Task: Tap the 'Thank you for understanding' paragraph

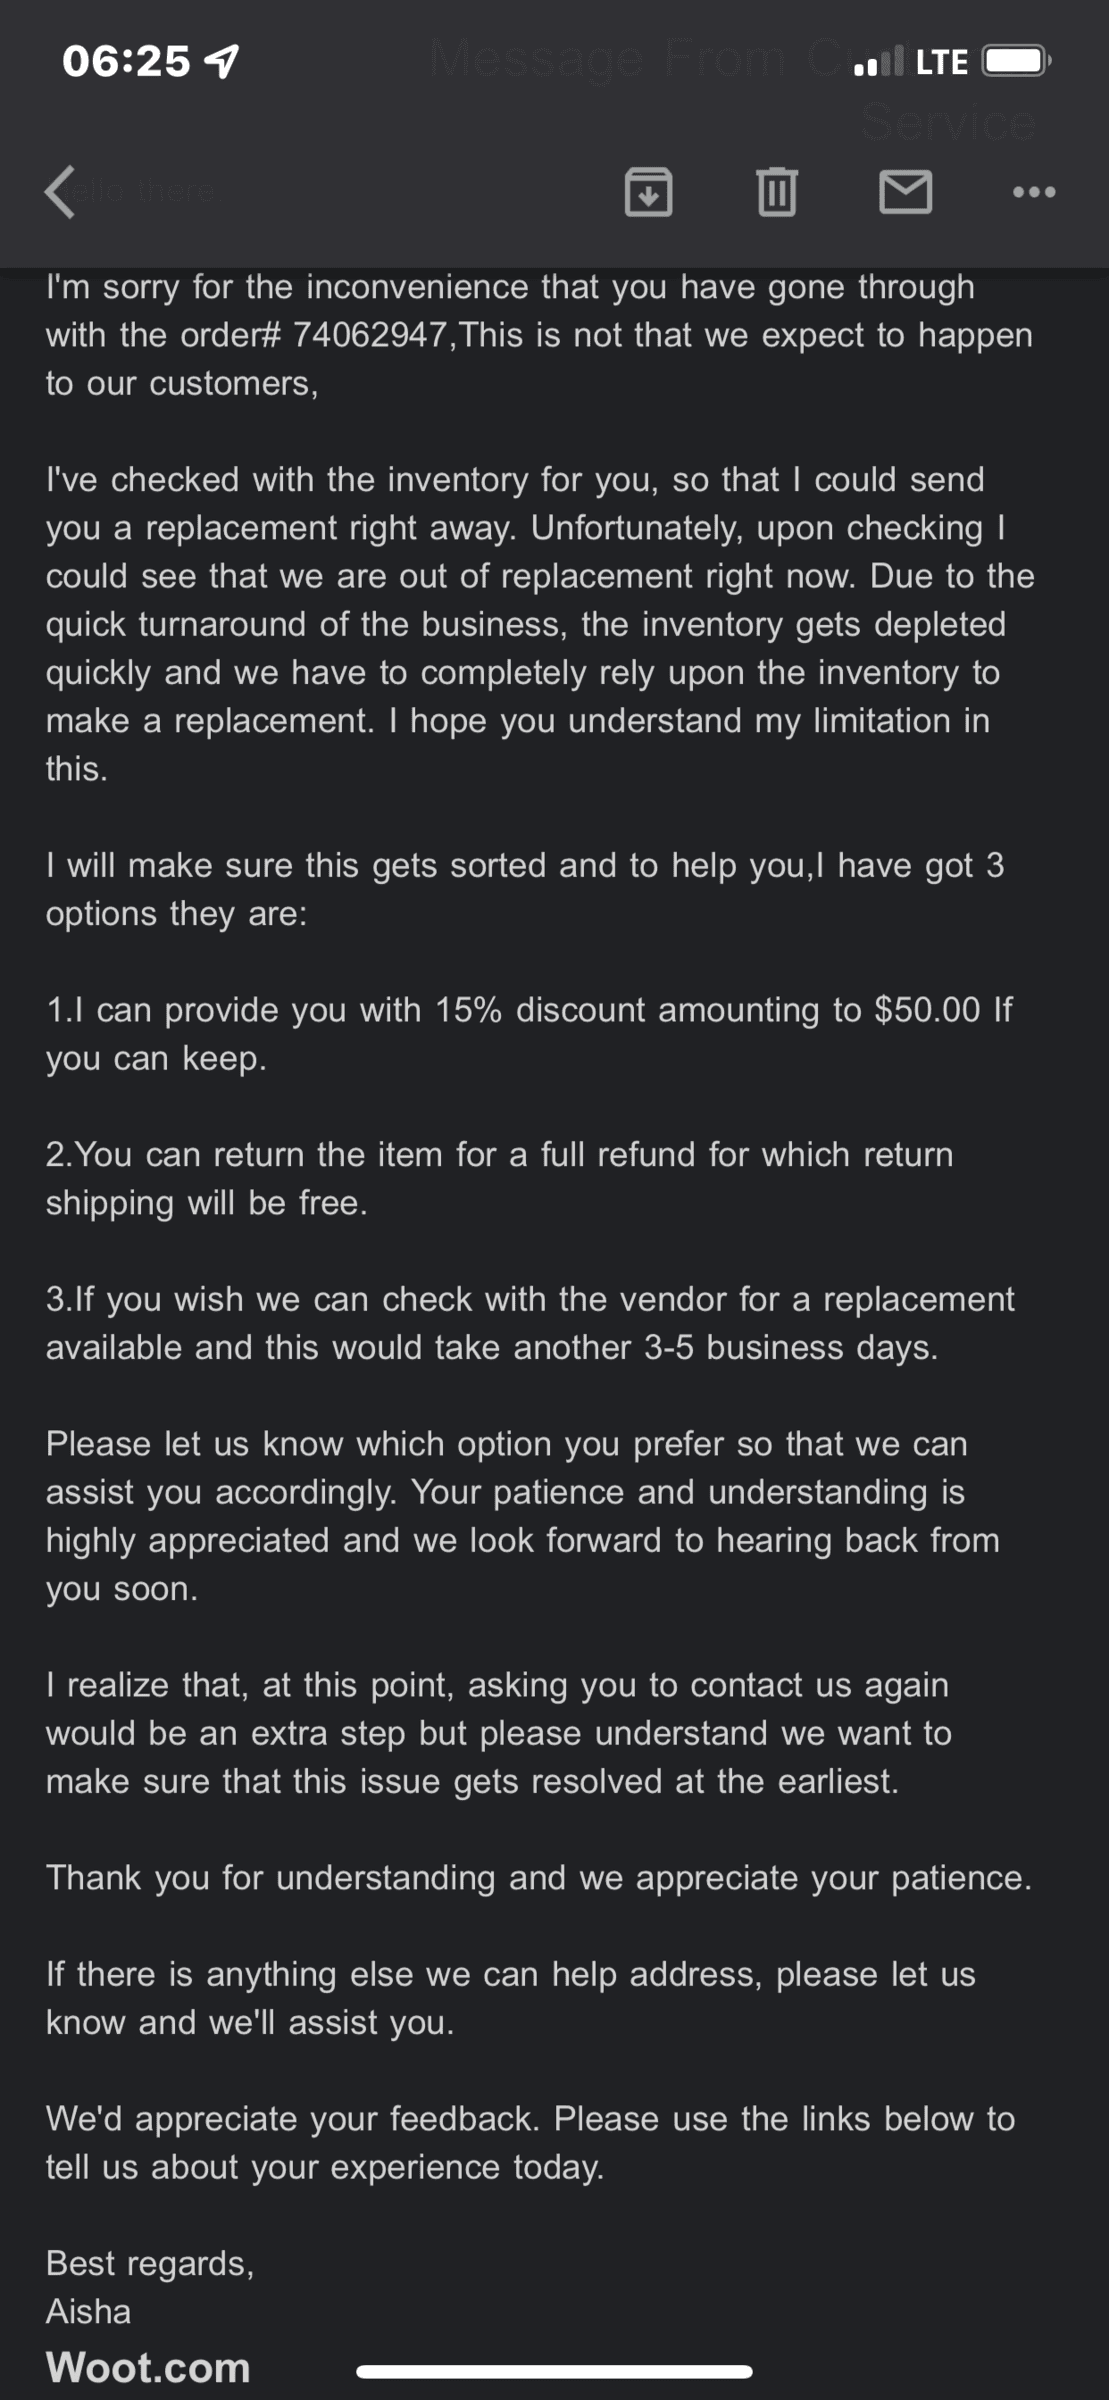Action: tap(539, 1877)
